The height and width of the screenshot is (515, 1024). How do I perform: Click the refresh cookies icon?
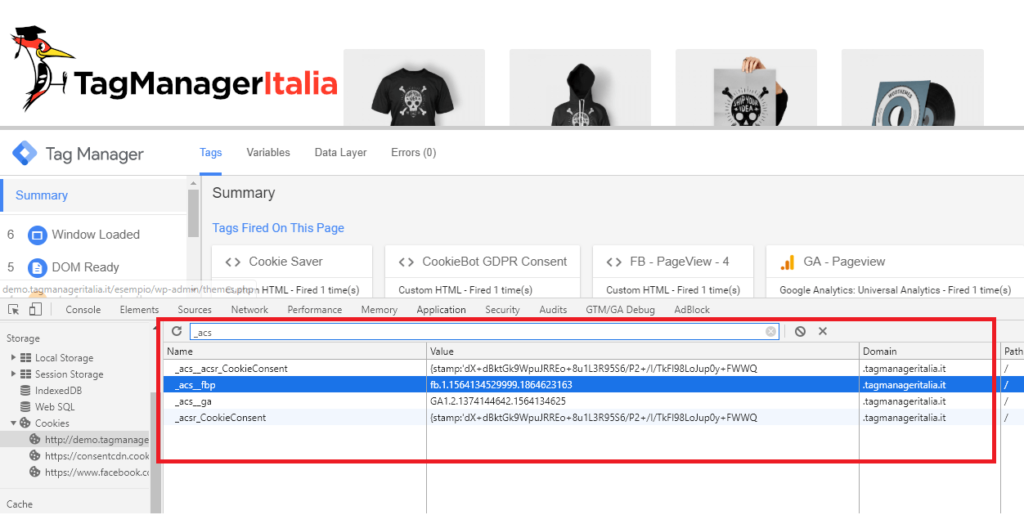pos(176,331)
